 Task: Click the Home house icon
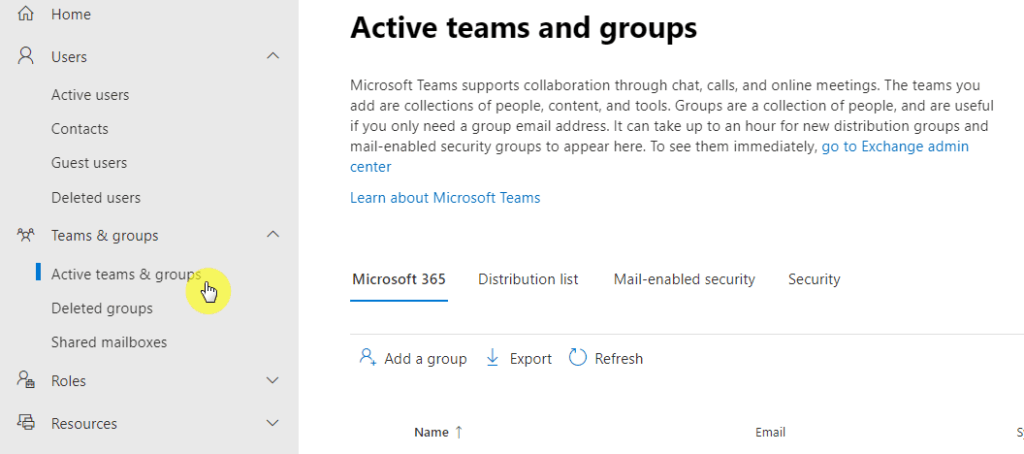pyautogui.click(x=25, y=14)
